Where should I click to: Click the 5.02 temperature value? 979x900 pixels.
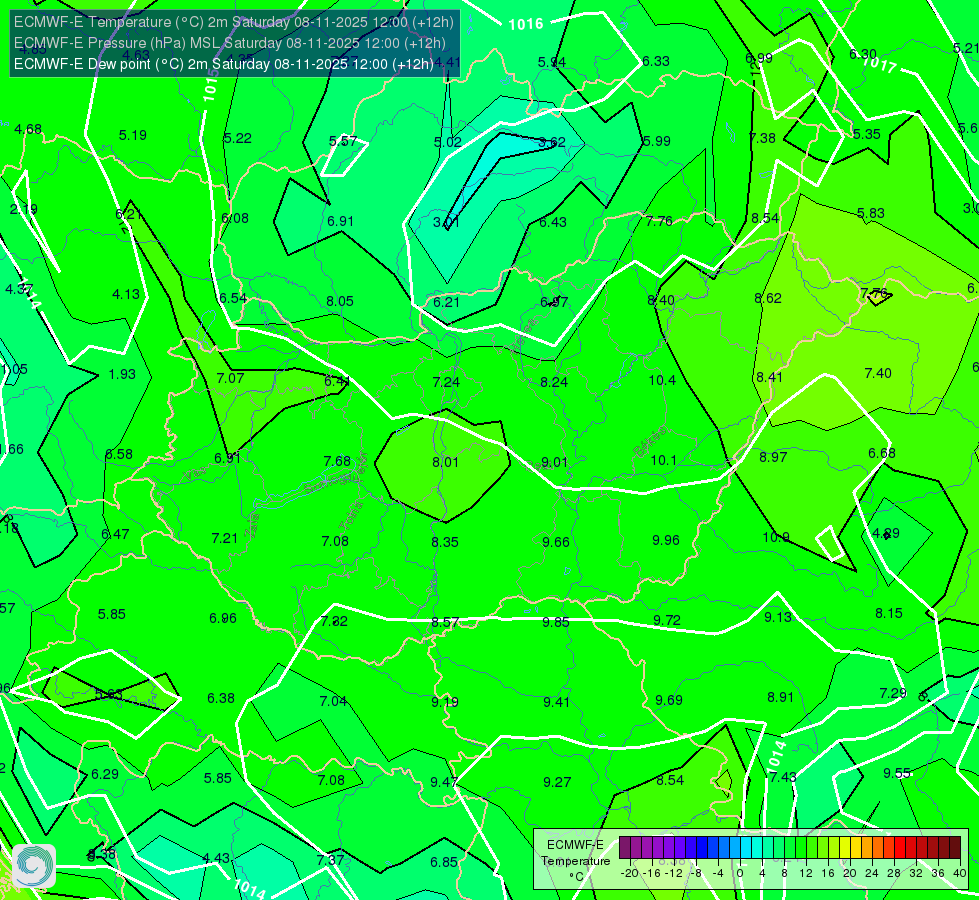click(x=448, y=142)
